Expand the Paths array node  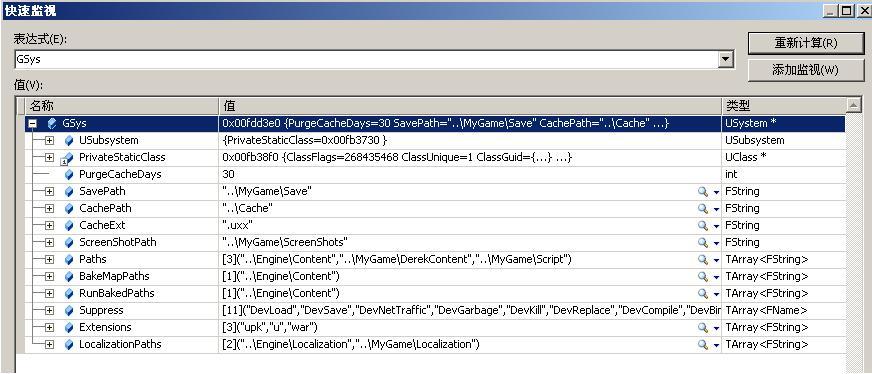tap(49, 260)
